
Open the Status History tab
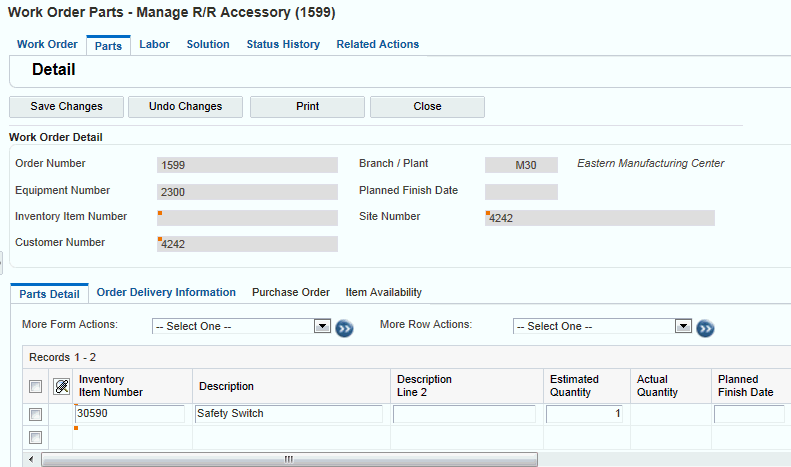[283, 44]
